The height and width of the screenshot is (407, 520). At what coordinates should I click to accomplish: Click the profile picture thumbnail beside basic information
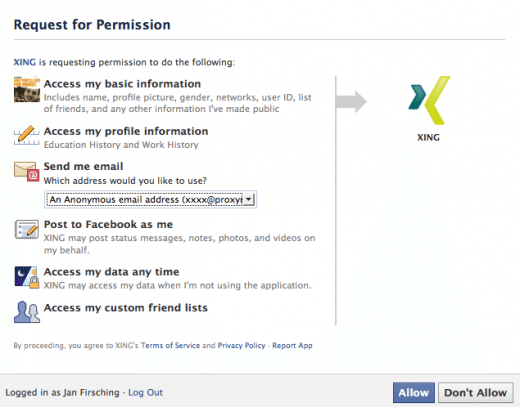tap(27, 89)
